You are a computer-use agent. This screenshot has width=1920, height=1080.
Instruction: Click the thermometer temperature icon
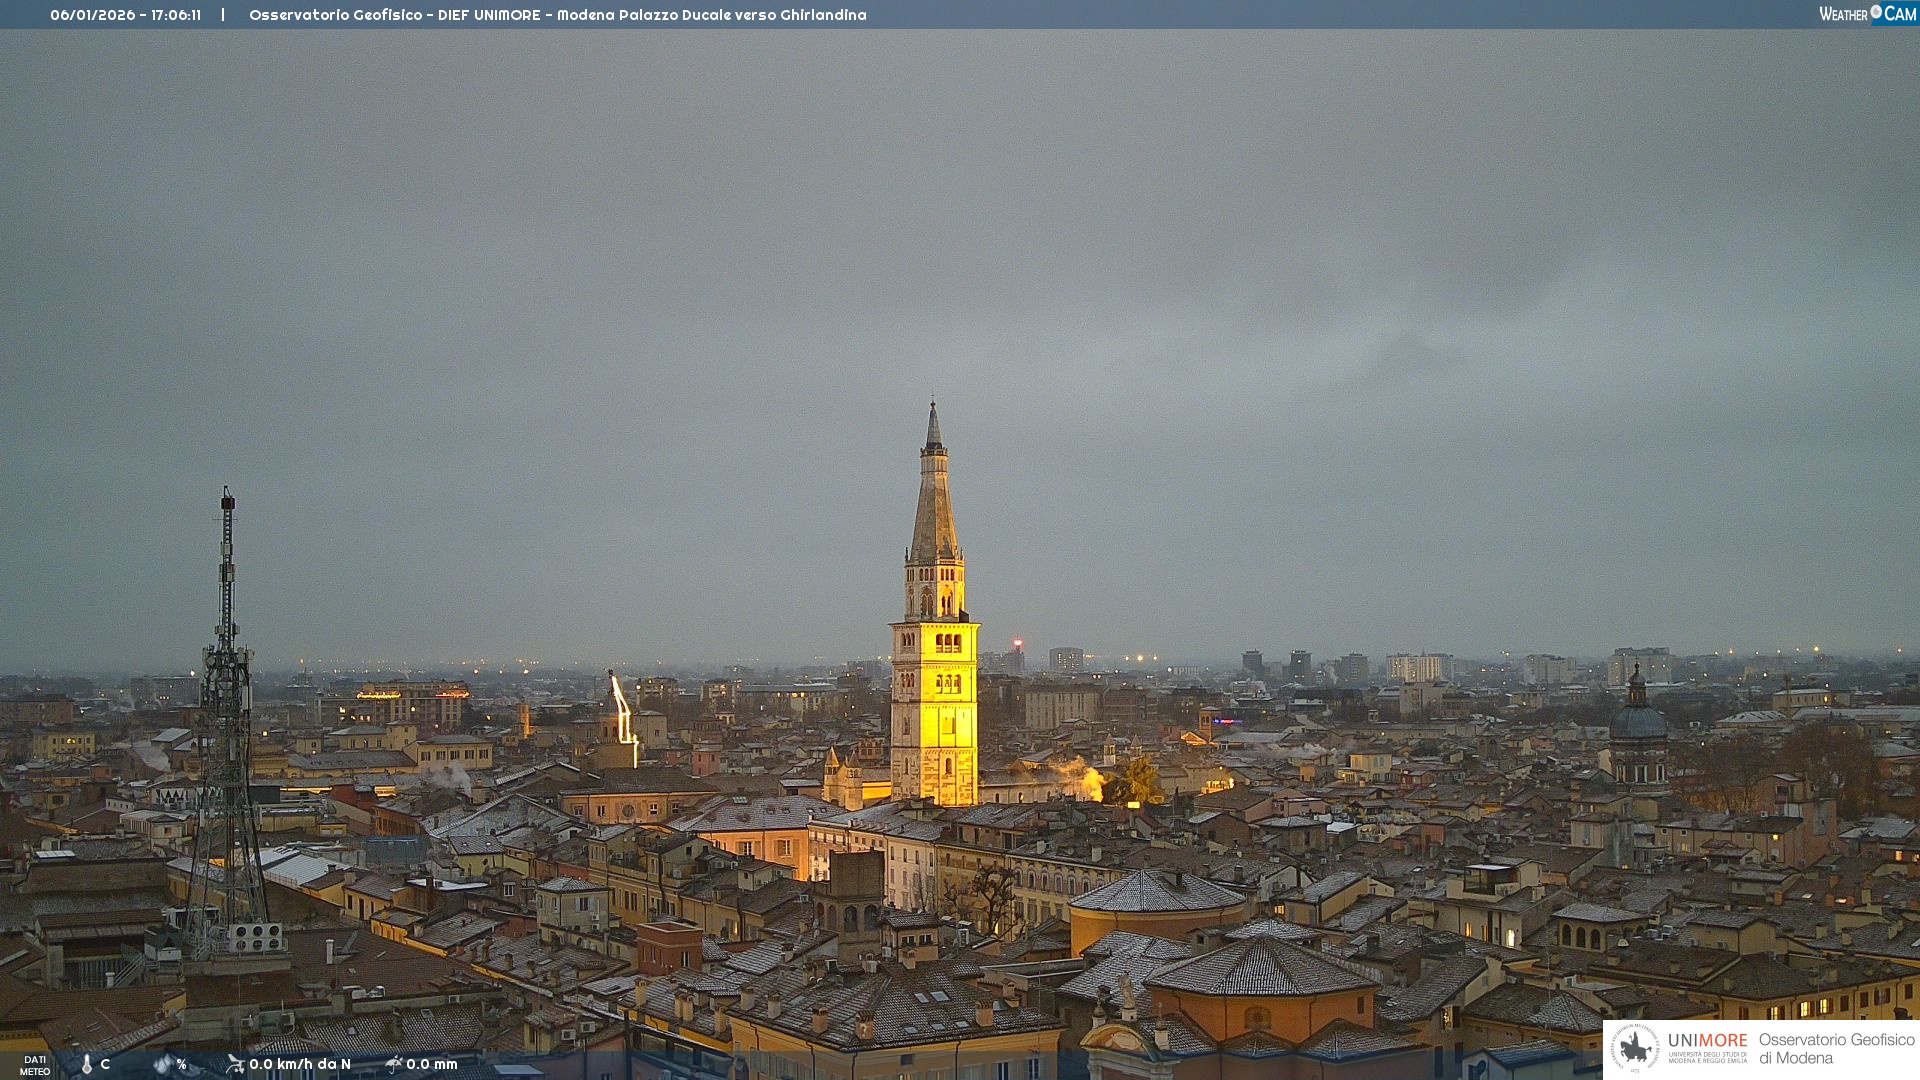[86, 1065]
